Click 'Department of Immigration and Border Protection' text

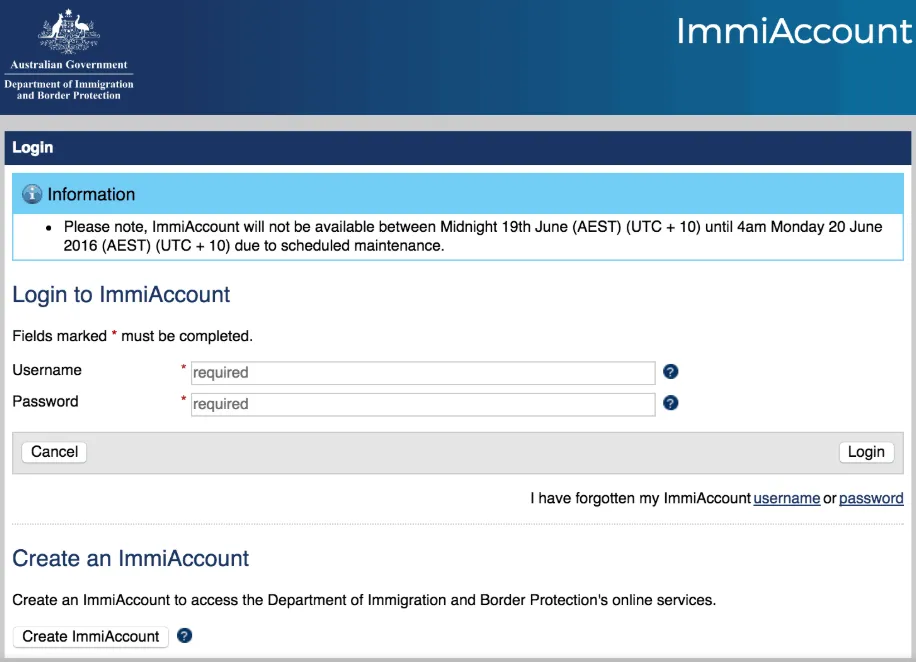[69, 89]
